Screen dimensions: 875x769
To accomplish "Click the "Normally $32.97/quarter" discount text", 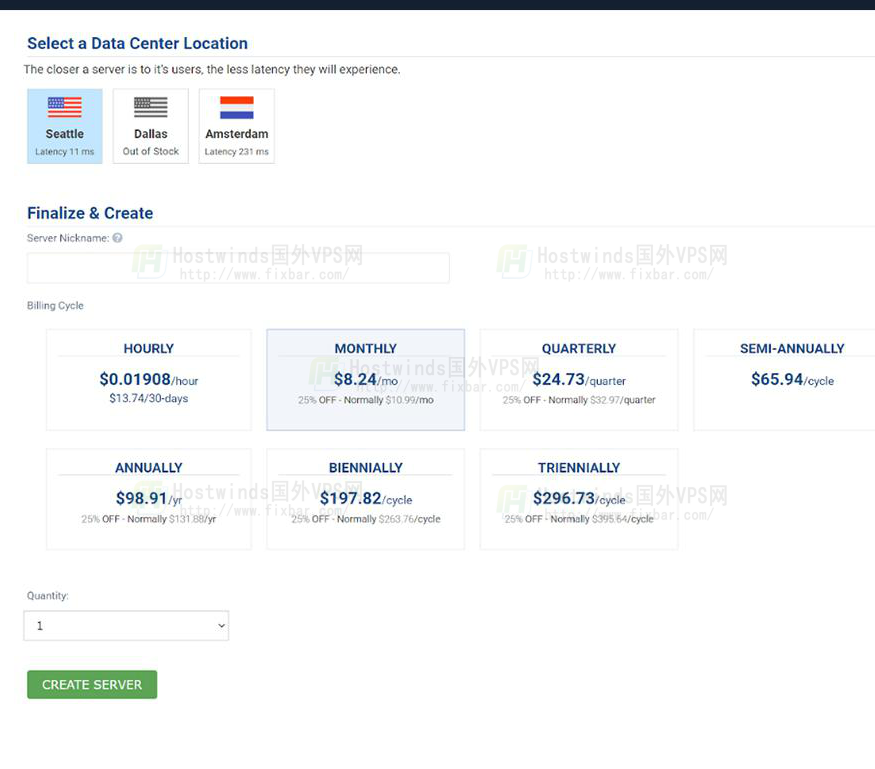I will pos(602,400).
